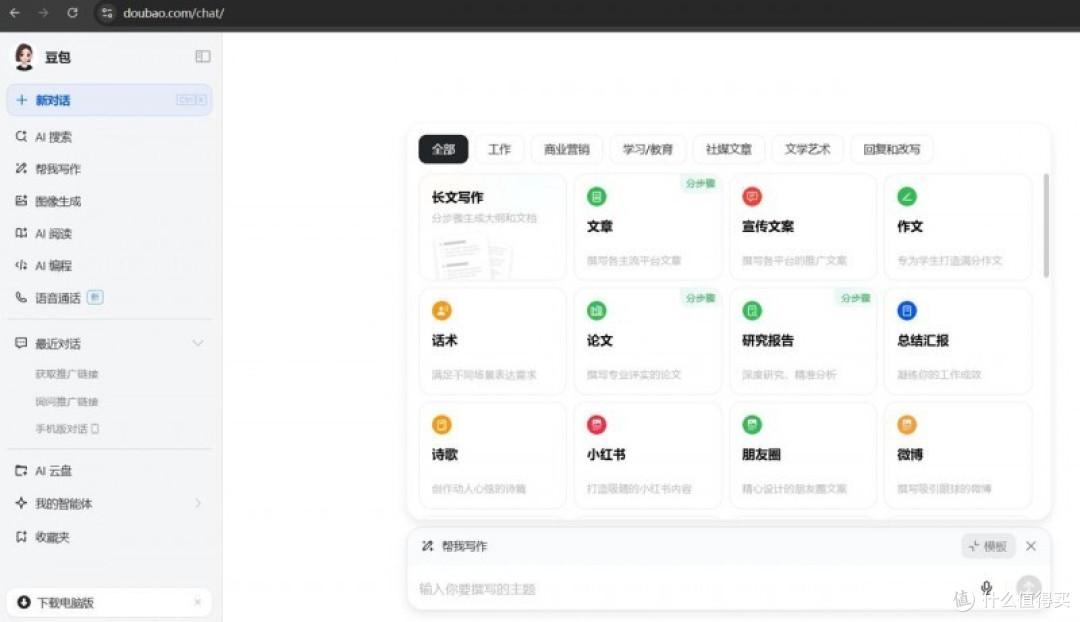Open recent chat 手机版对话
1080x622 pixels.
(x=67, y=428)
